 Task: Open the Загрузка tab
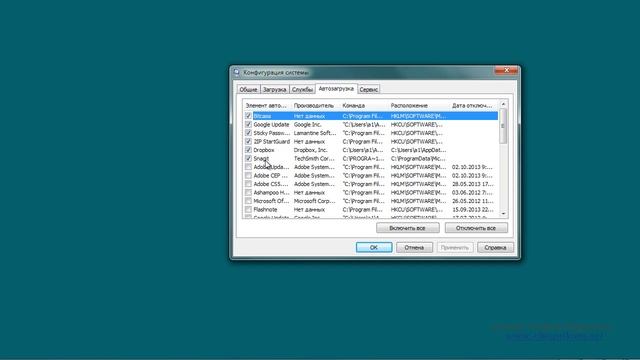click(274, 89)
